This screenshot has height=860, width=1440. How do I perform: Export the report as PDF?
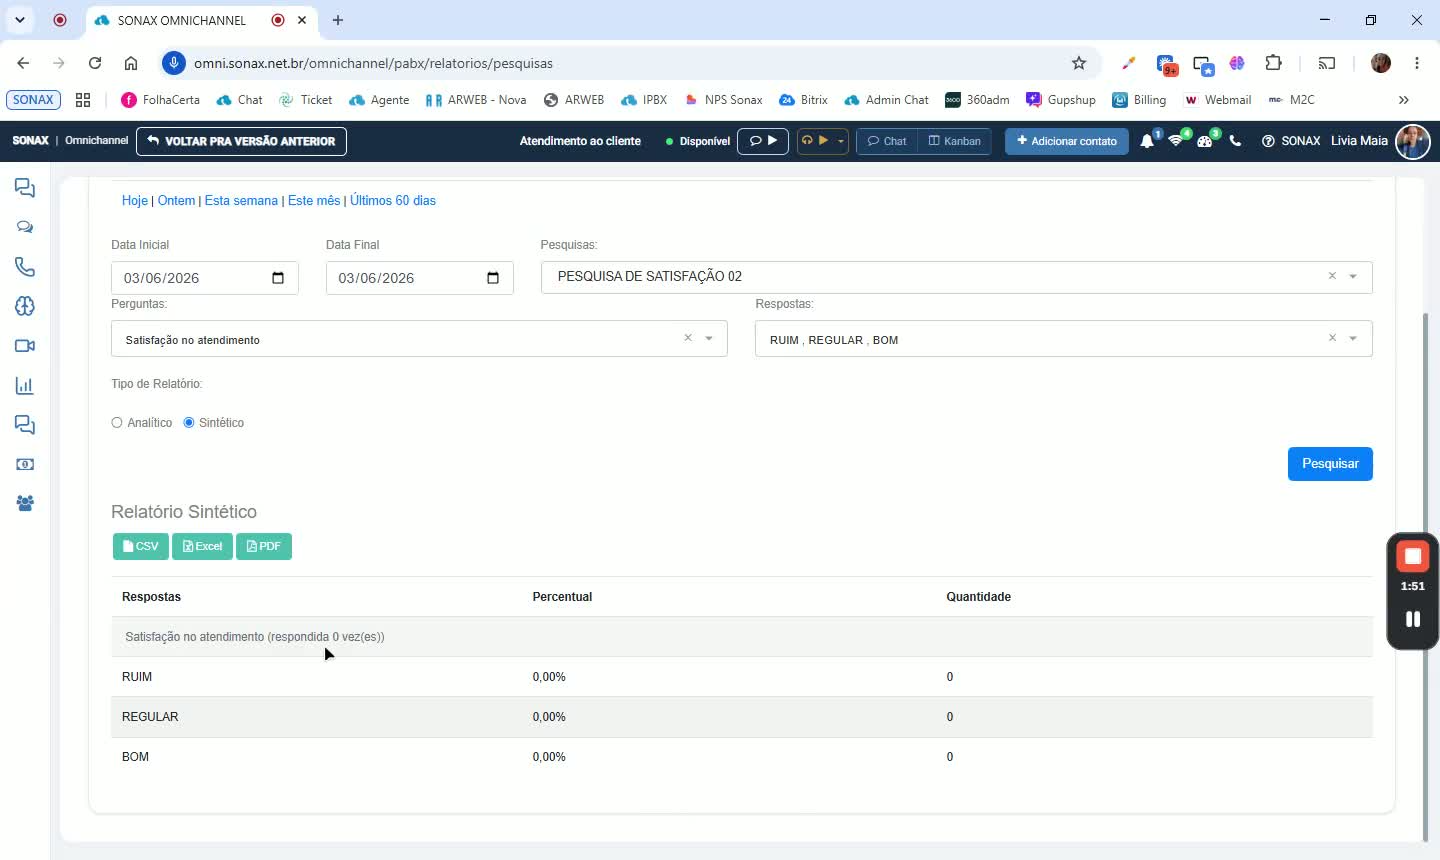pyautogui.click(x=264, y=546)
